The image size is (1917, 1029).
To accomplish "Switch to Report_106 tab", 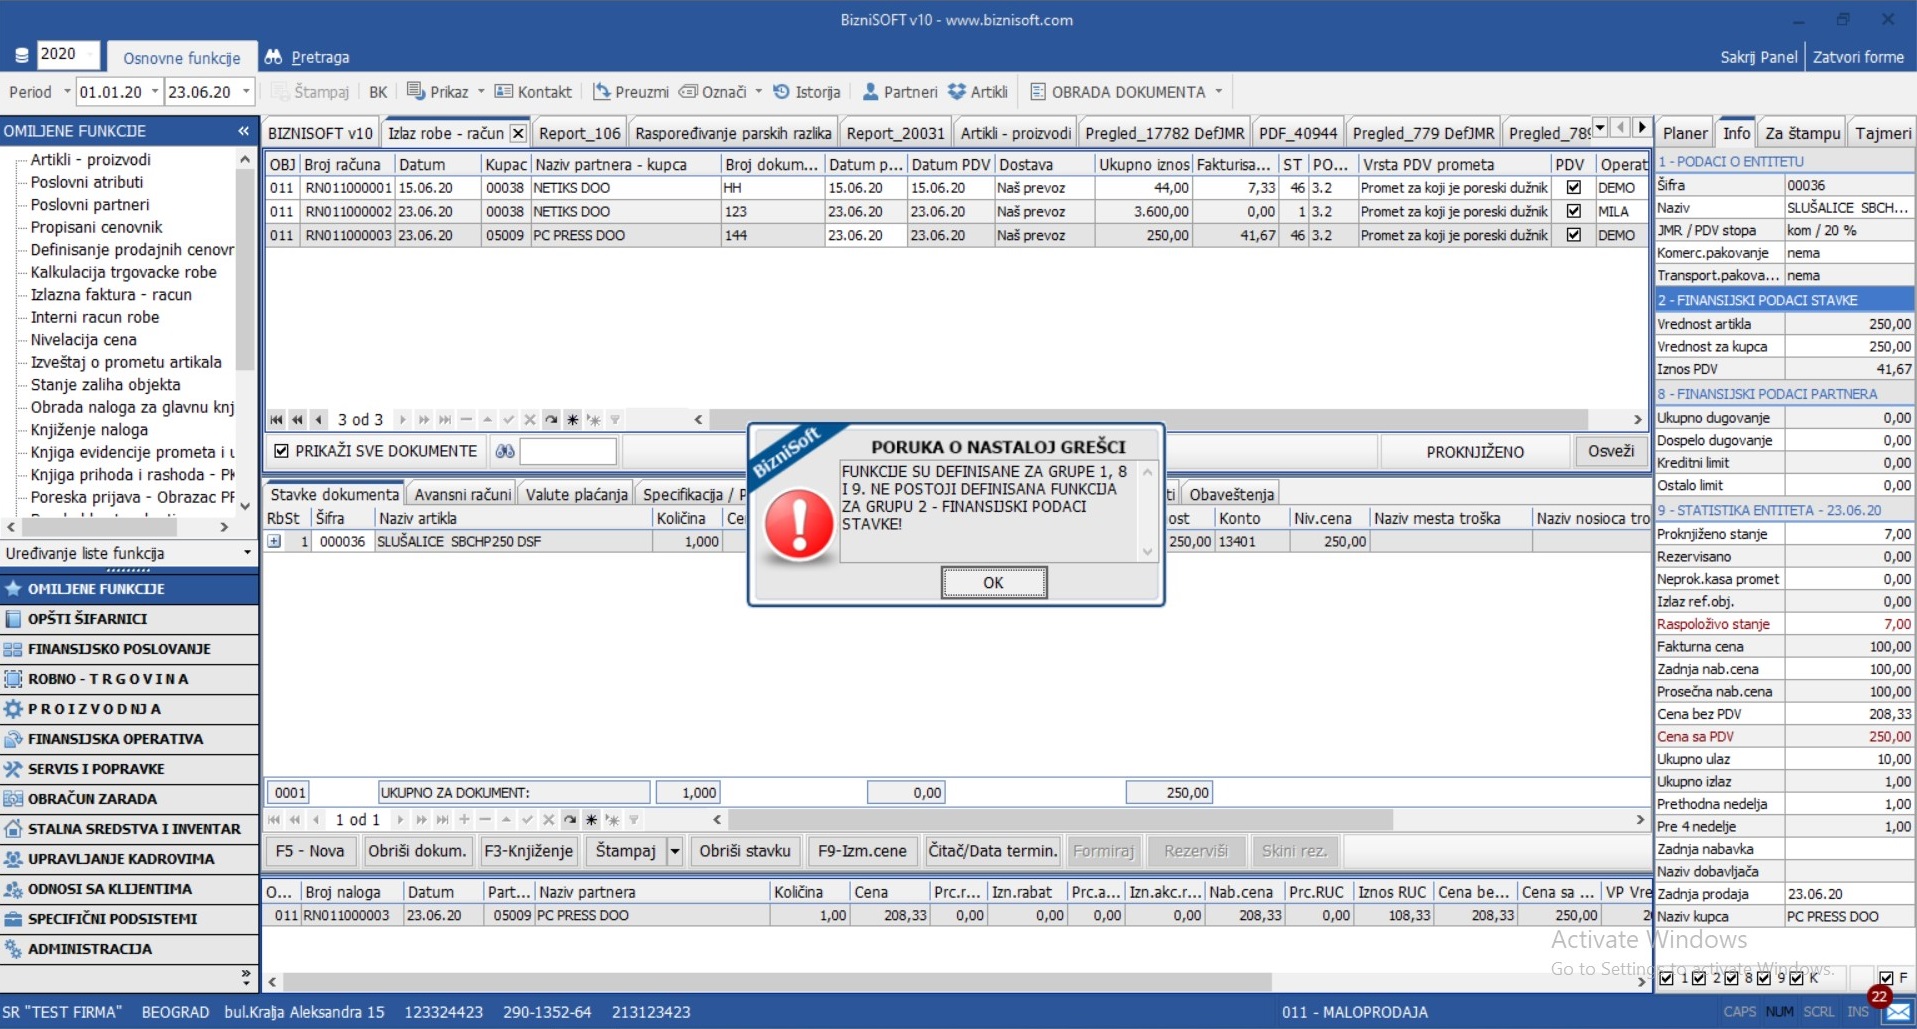I will coord(579,133).
